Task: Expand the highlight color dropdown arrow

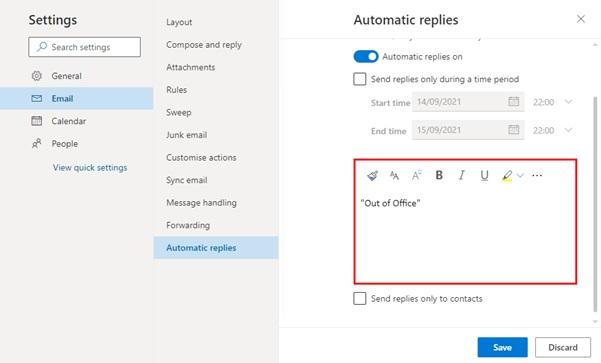Action: coord(520,176)
